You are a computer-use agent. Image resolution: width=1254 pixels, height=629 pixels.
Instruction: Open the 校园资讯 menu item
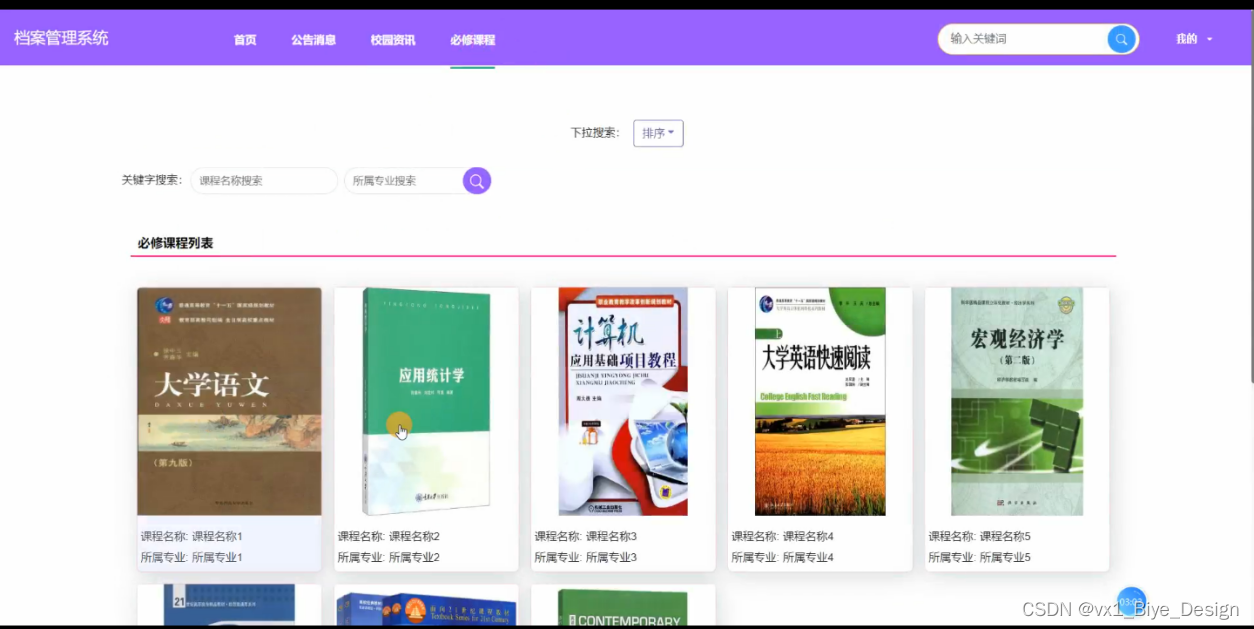coord(393,40)
